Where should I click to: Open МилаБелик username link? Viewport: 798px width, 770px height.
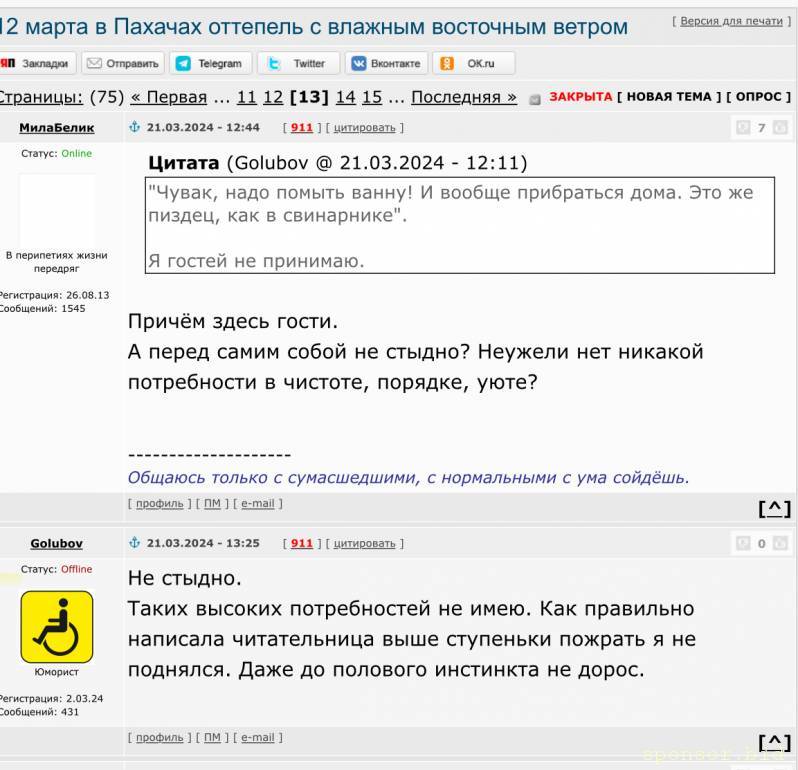(x=56, y=127)
